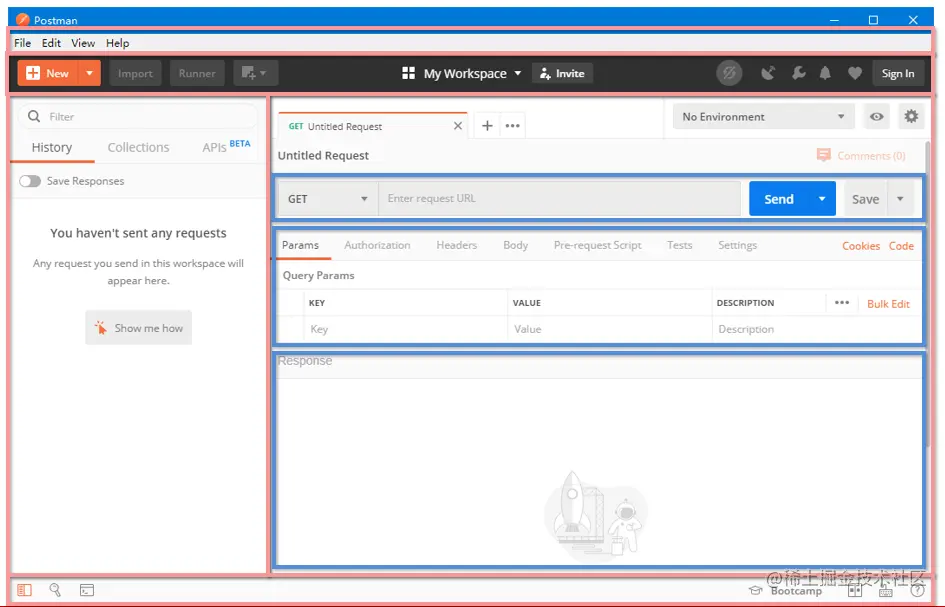Click the blue Send button
945x607 pixels.
779,199
